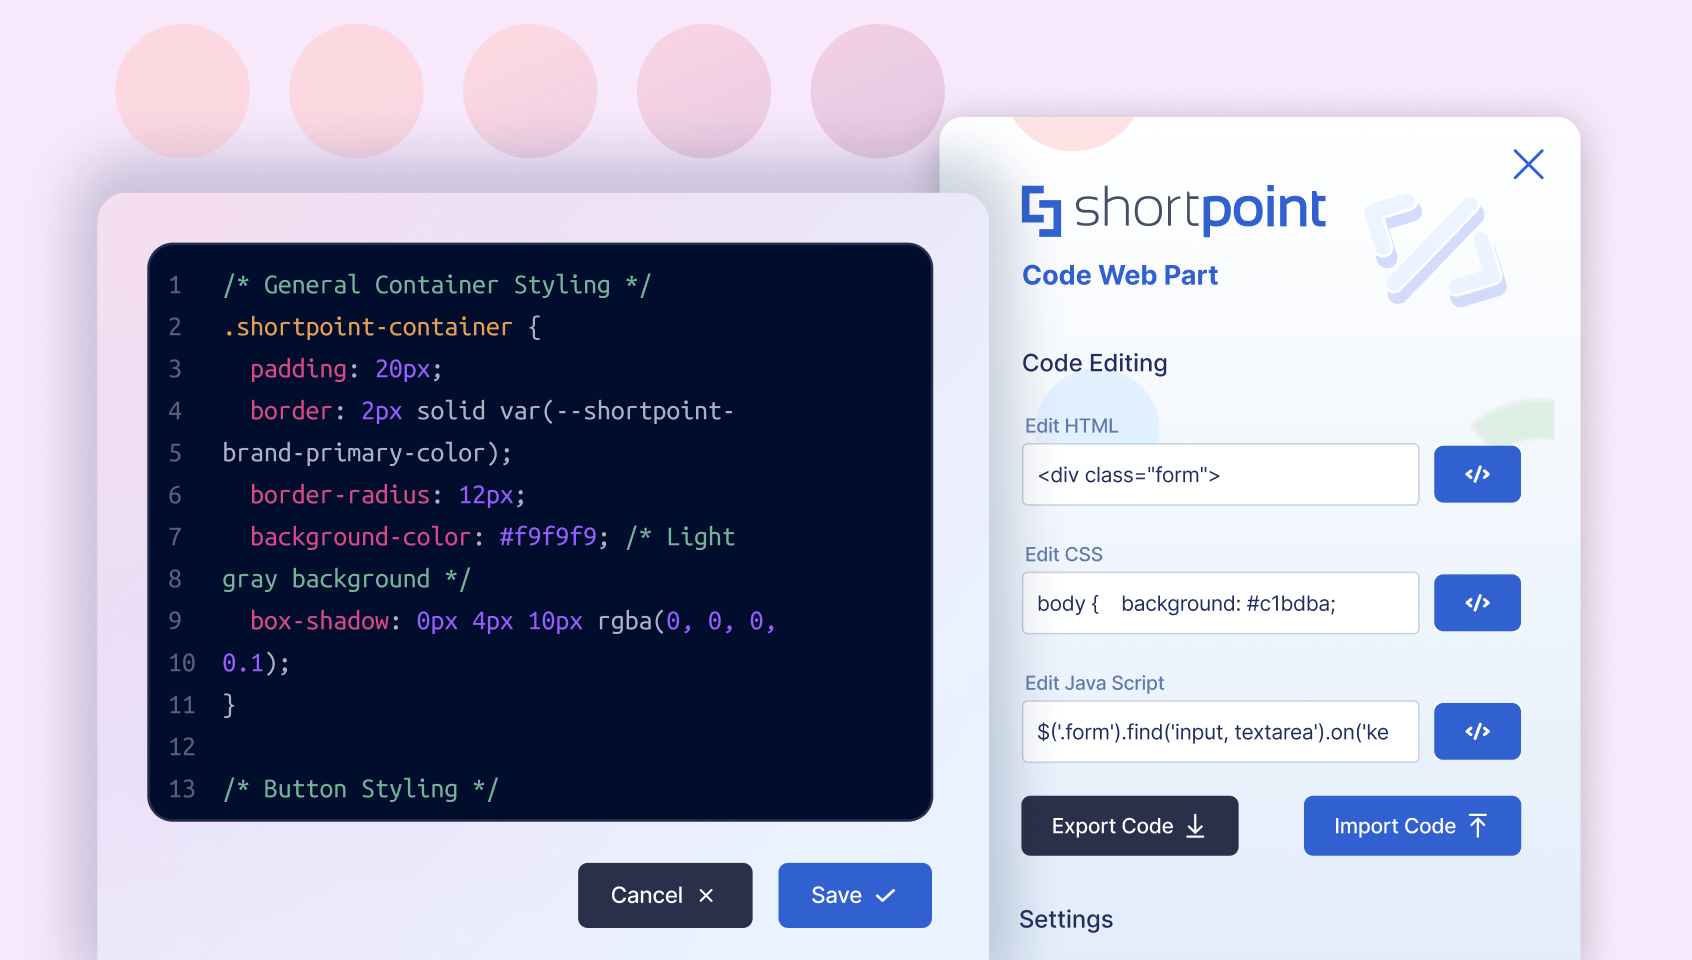This screenshot has height=960, width=1692.
Task: Cancel the code editor changes
Action: tap(665, 895)
